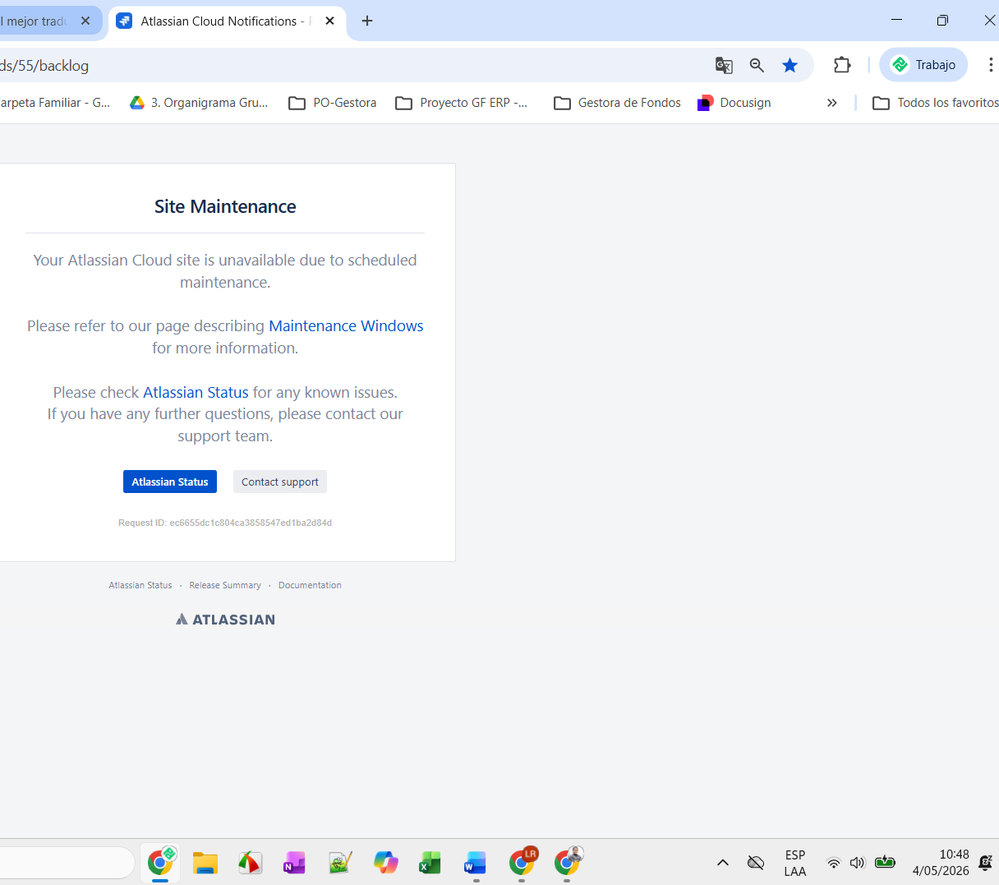This screenshot has width=999, height=885.
Task: Click the Contact support button
Action: click(280, 482)
